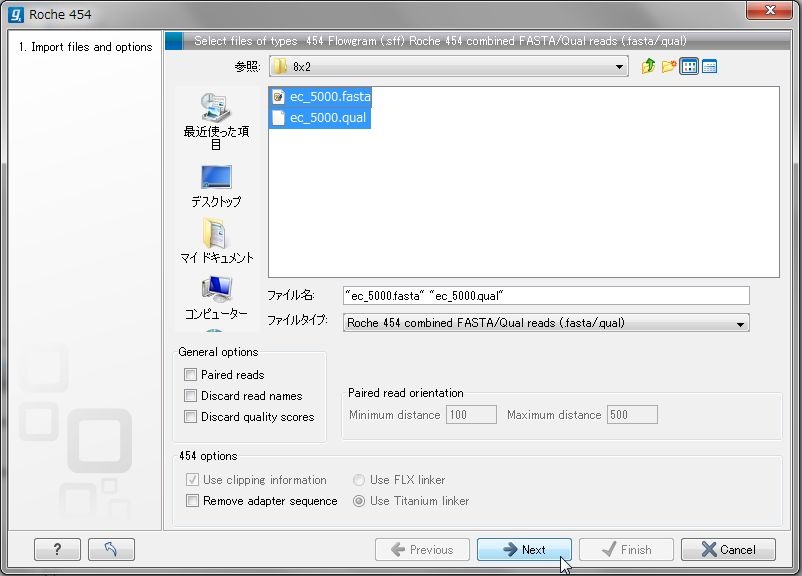Viewport: 802px width, 576px height.
Task: Click the Cancel button
Action: pyautogui.click(x=728, y=549)
